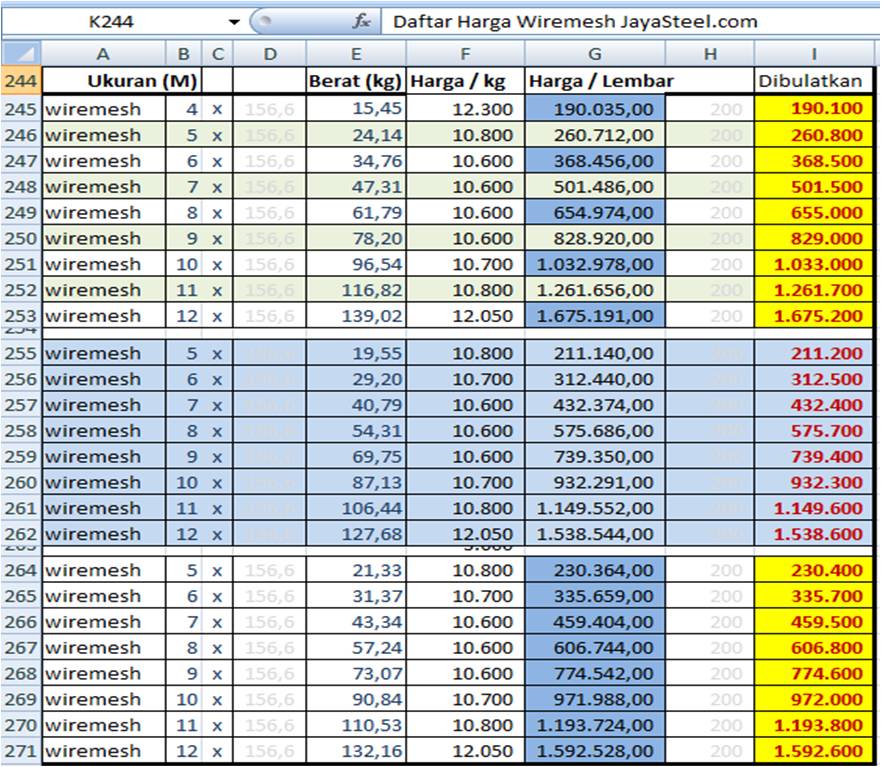This screenshot has height=767, width=881.
Task: Select cell with weight 34,76
Action: click(x=356, y=161)
